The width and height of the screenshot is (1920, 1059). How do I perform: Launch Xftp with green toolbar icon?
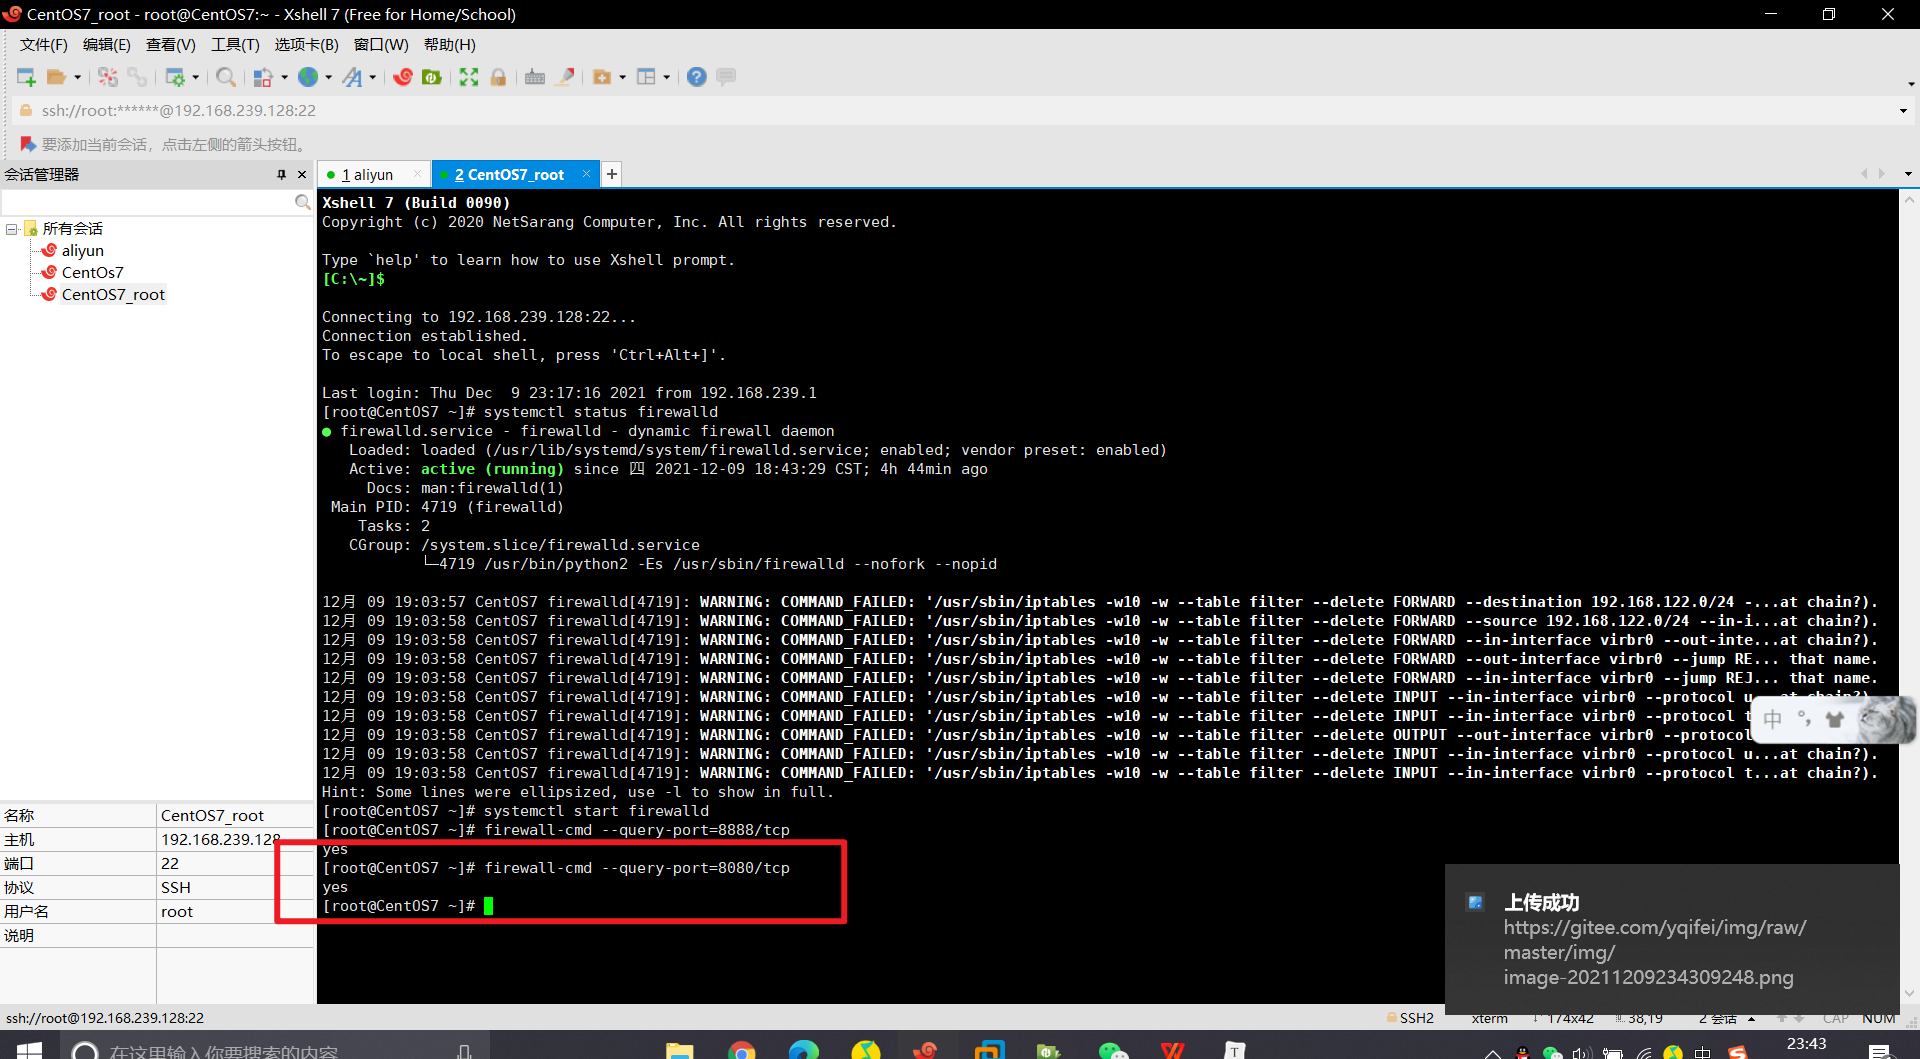432,77
